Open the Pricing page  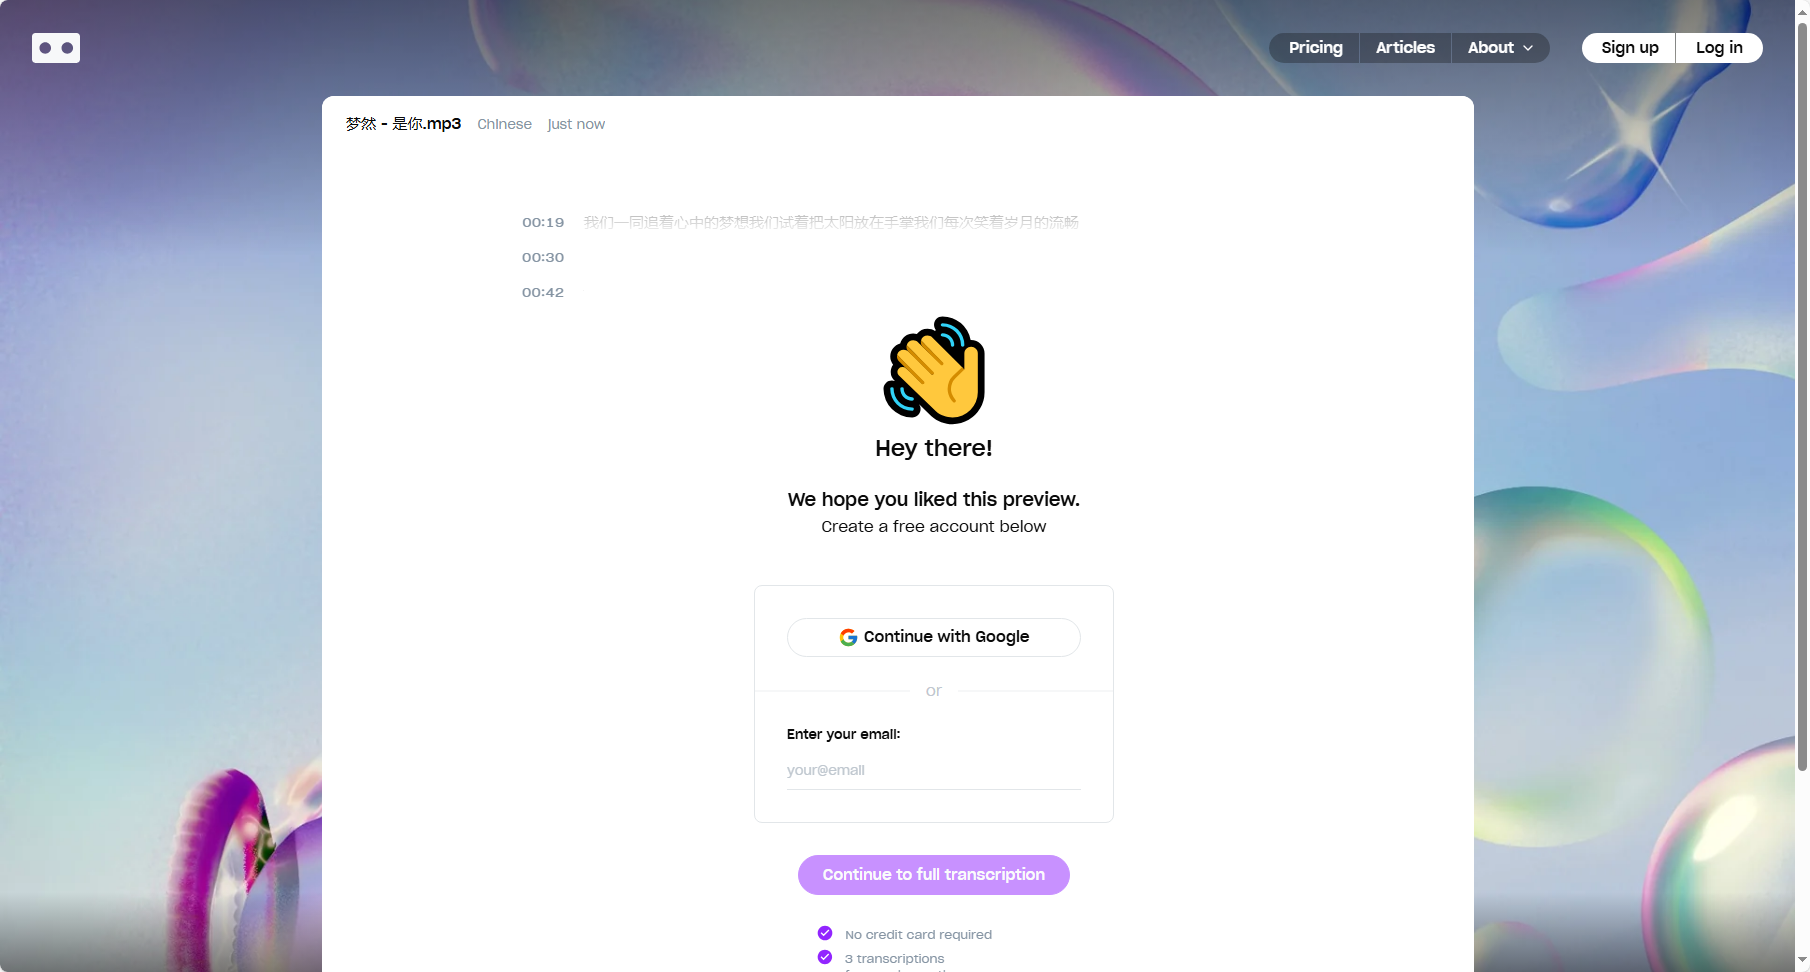pyautogui.click(x=1315, y=48)
